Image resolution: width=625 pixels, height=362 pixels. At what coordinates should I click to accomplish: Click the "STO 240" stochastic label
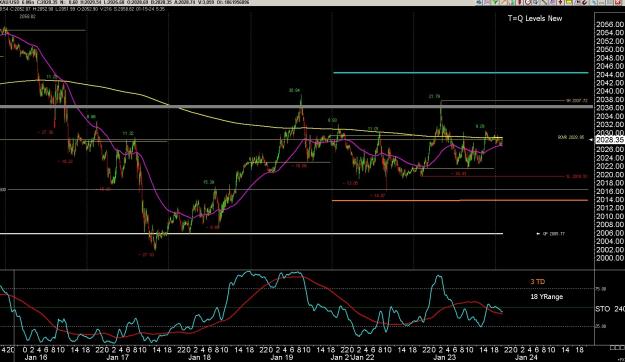610,309
